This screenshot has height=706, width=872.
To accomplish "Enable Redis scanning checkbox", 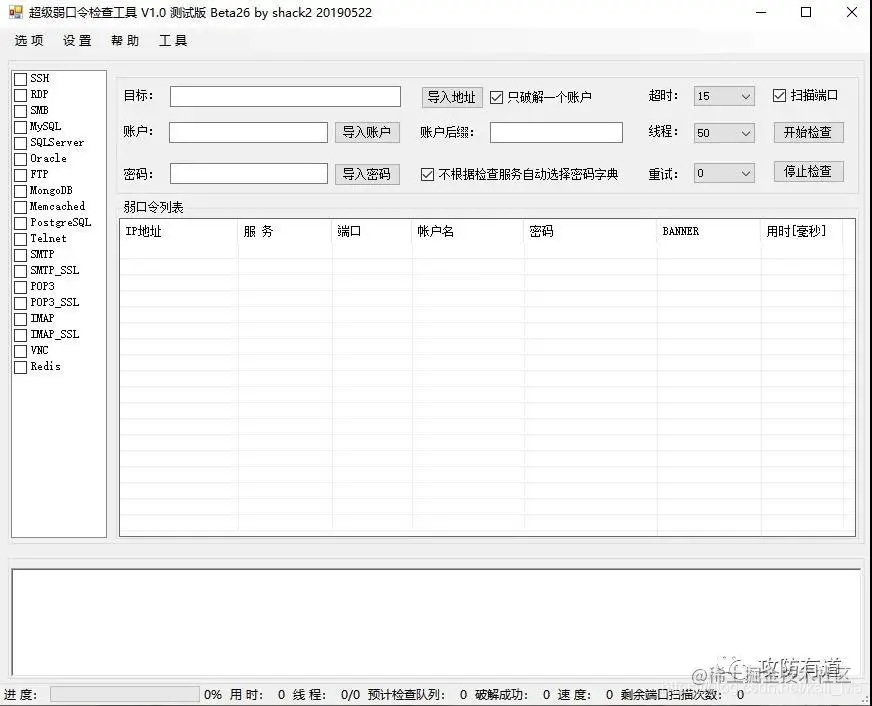I will coord(20,366).
